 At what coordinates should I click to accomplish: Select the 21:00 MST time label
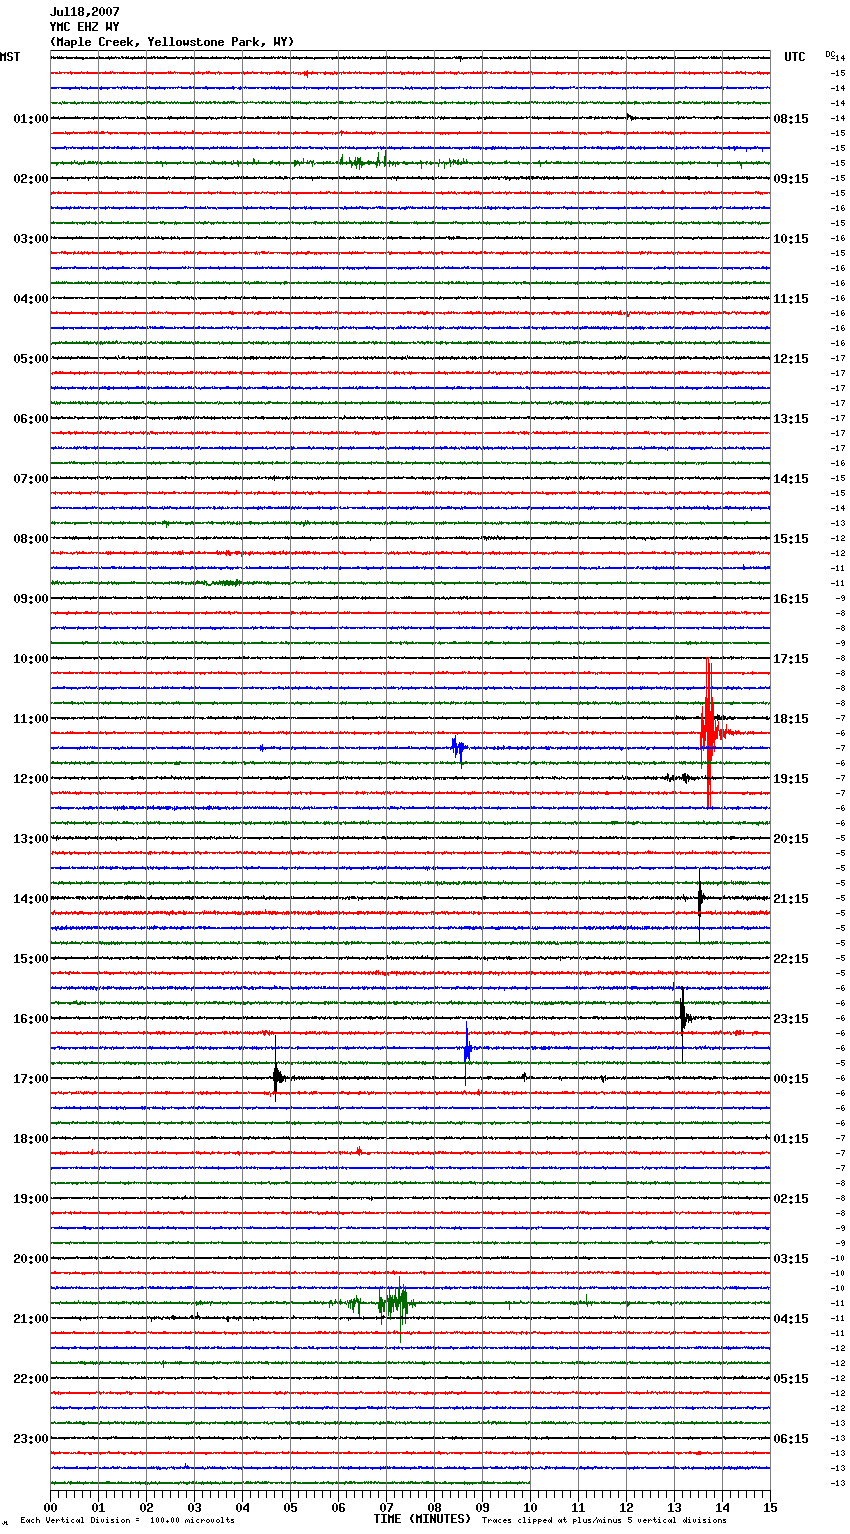(30, 1319)
